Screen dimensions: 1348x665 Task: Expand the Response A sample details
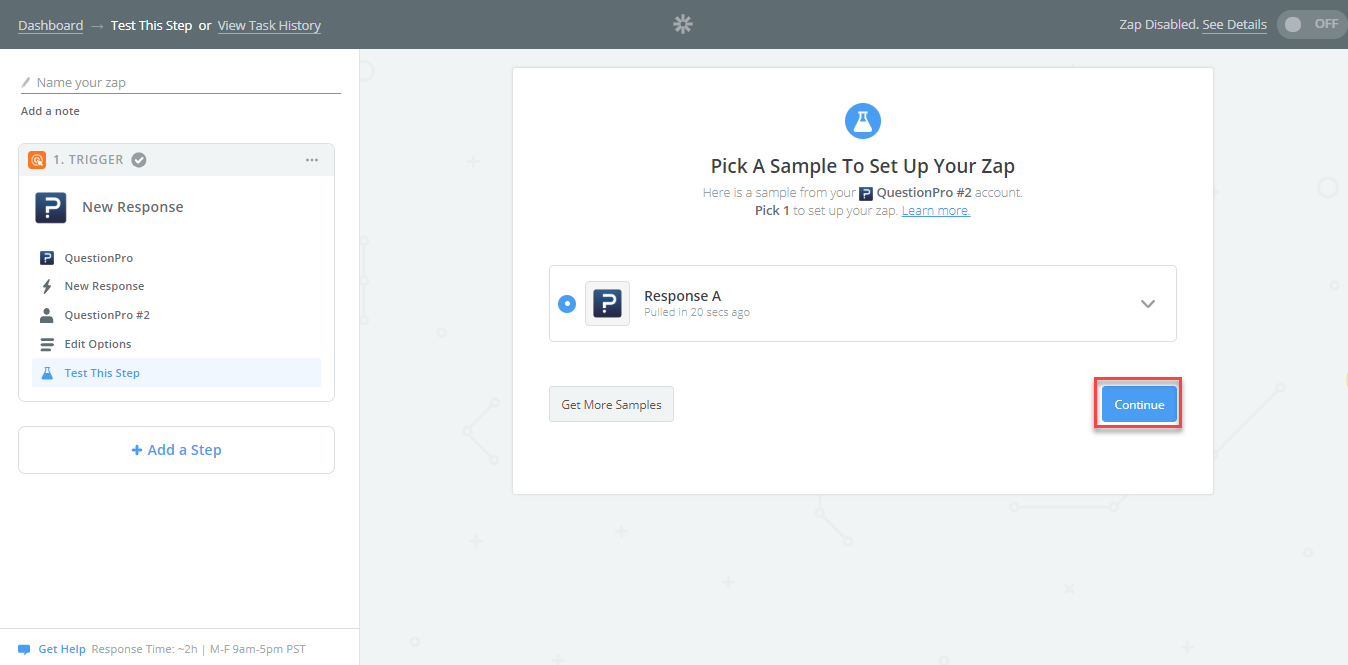coord(1148,304)
